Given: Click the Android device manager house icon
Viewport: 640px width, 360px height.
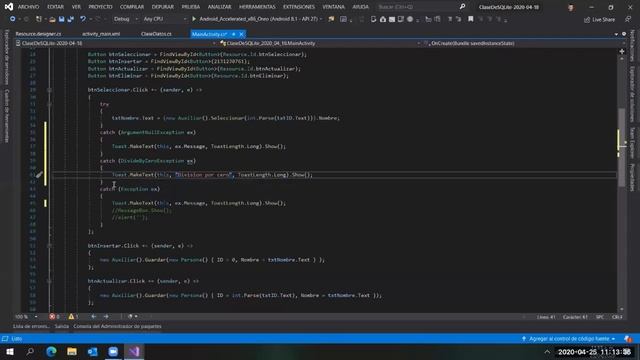Looking at the screenshot, I should pos(382,19).
